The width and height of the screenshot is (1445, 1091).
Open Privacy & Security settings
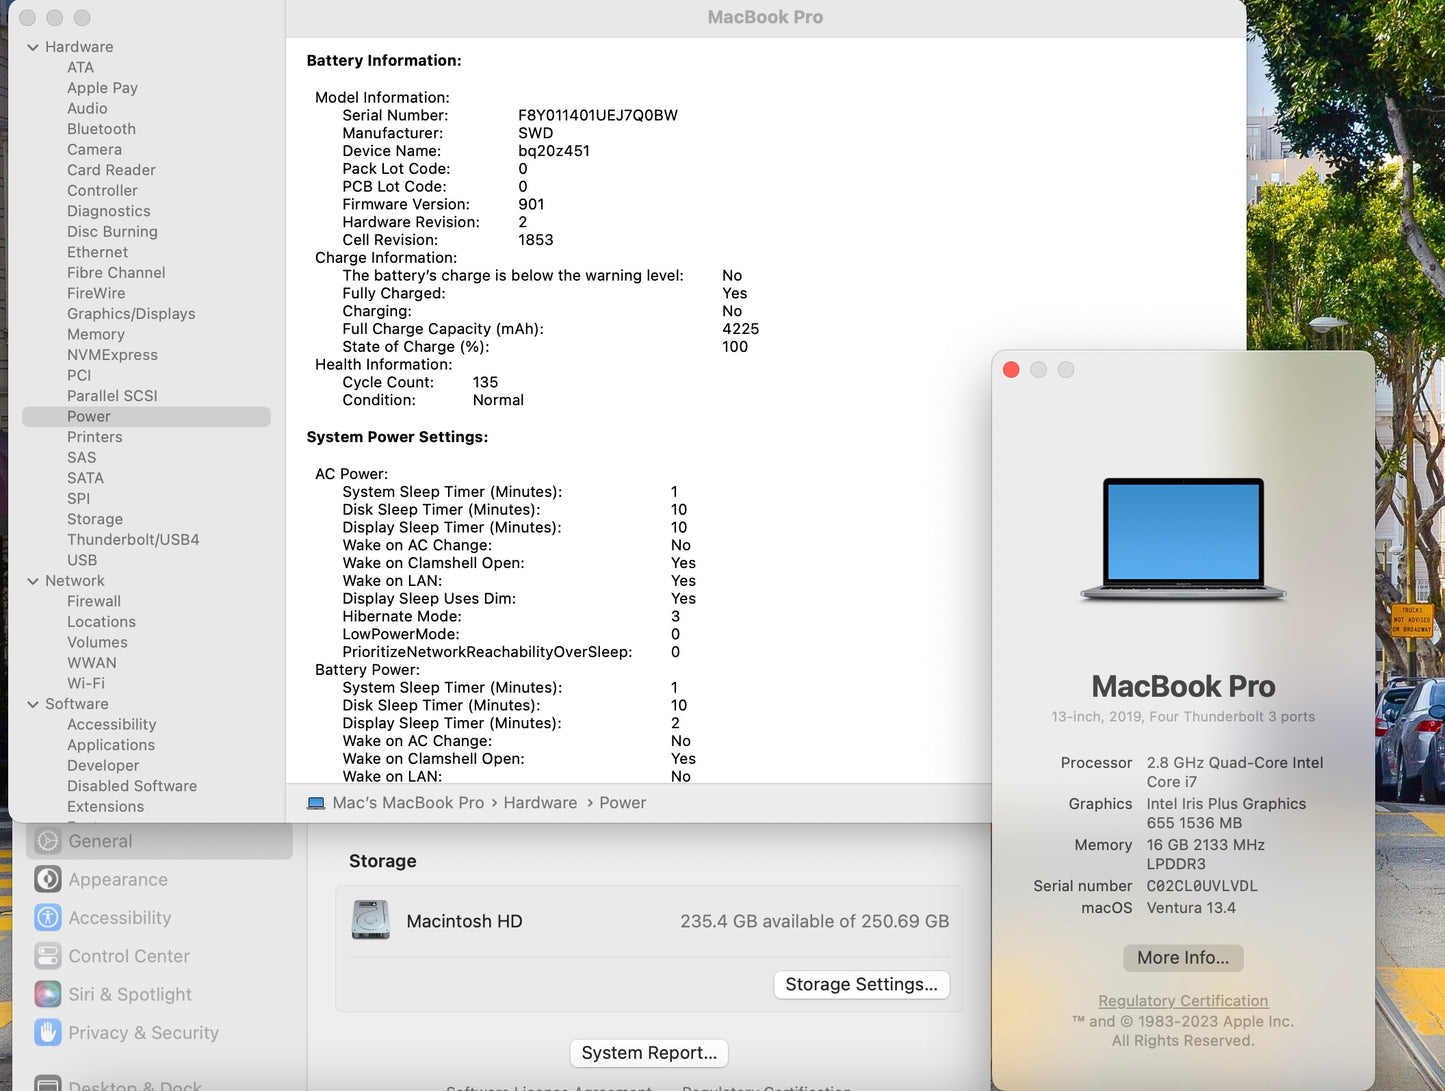143,1033
